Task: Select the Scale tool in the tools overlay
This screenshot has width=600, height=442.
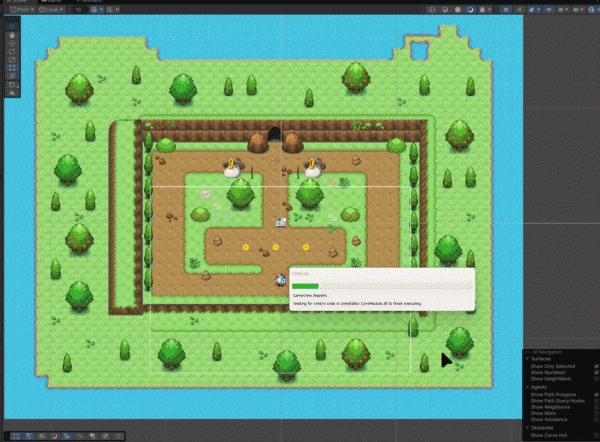Action: [x=12, y=60]
